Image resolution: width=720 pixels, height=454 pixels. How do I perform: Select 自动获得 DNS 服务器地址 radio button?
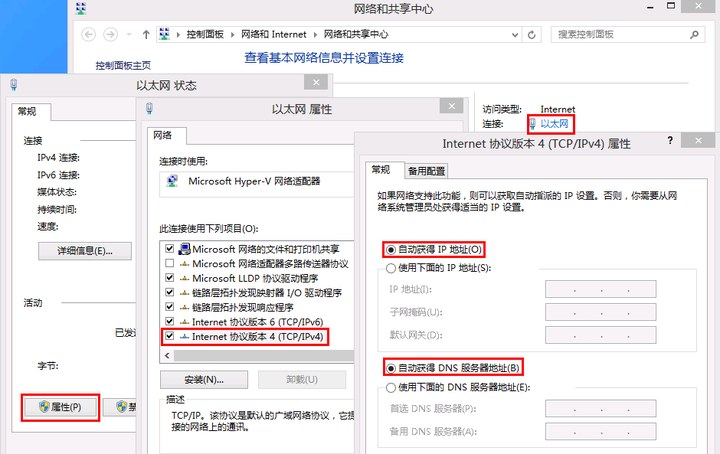coord(391,368)
